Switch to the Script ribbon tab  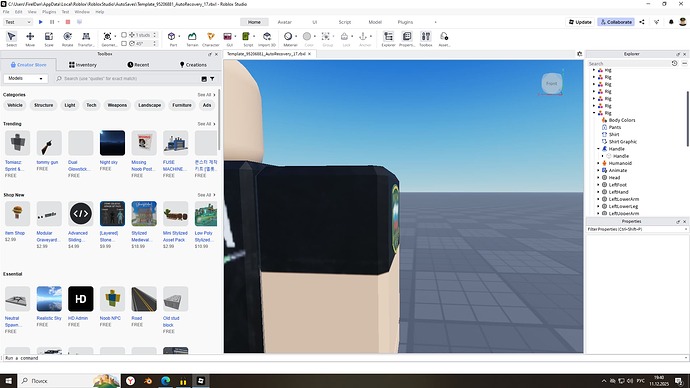[345, 22]
